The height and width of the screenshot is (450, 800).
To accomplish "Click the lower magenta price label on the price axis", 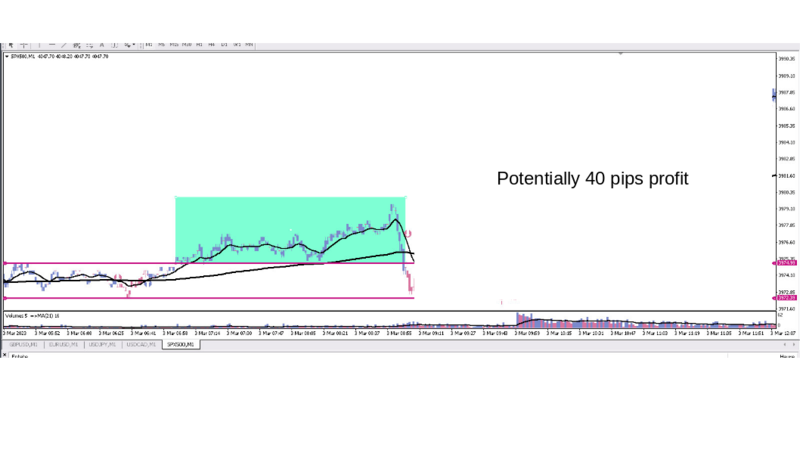I will 786,297.
